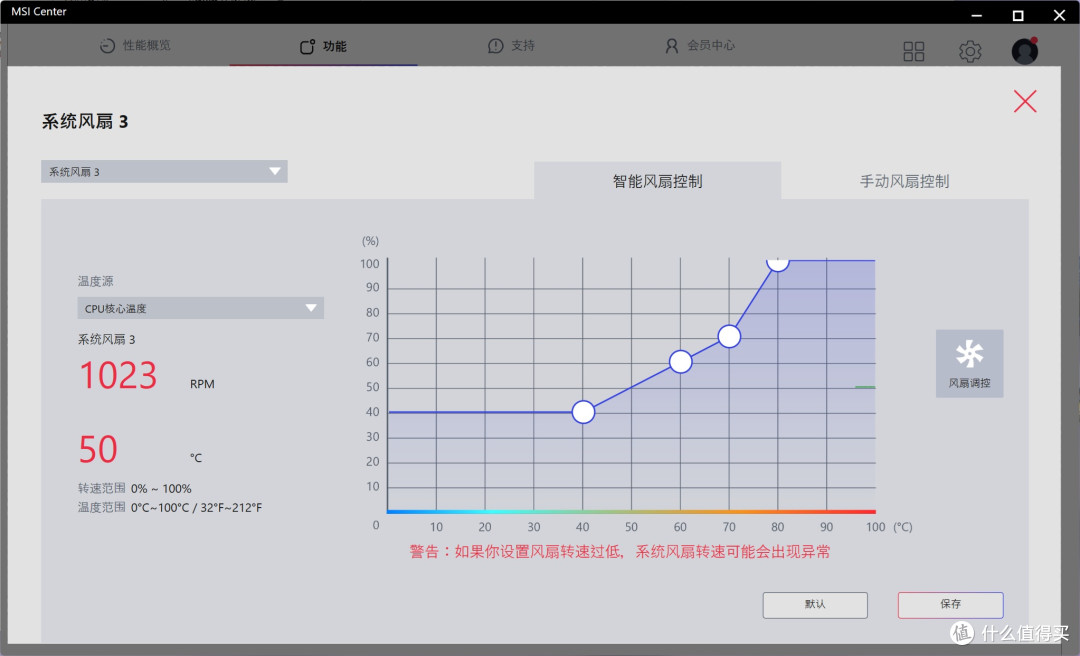Expand the CPU核心温度 temperature source dropdown
Viewport: 1080px width, 656px height.
tap(200, 308)
